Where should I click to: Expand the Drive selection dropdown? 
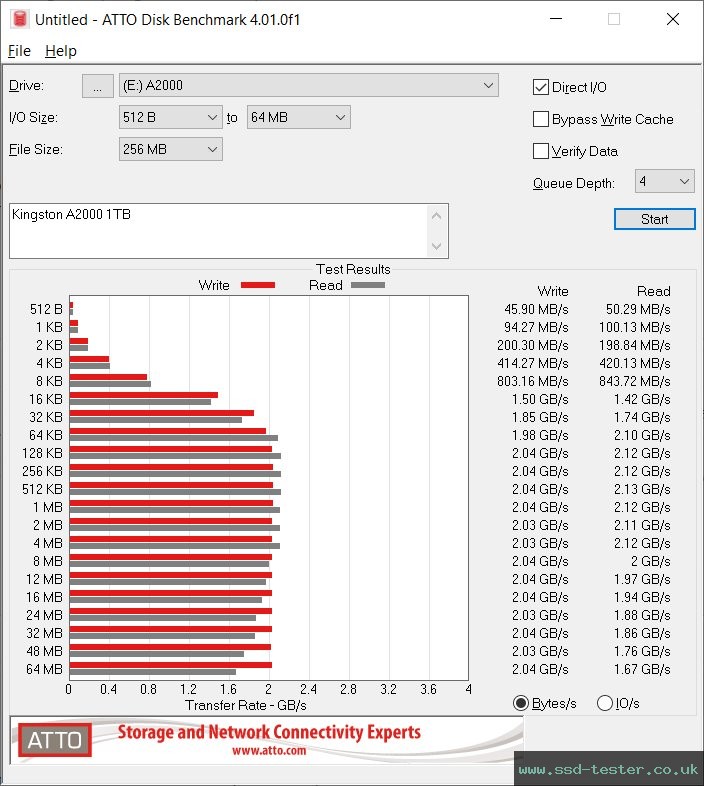[308, 85]
